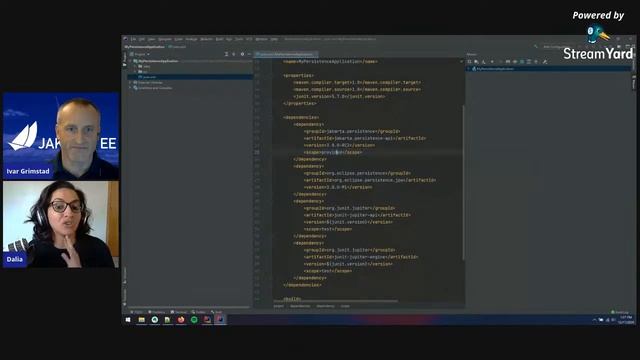Image resolution: width=640 pixels, height=360 pixels.
Task: Click the scope breadcrumb
Action: pos(345,306)
